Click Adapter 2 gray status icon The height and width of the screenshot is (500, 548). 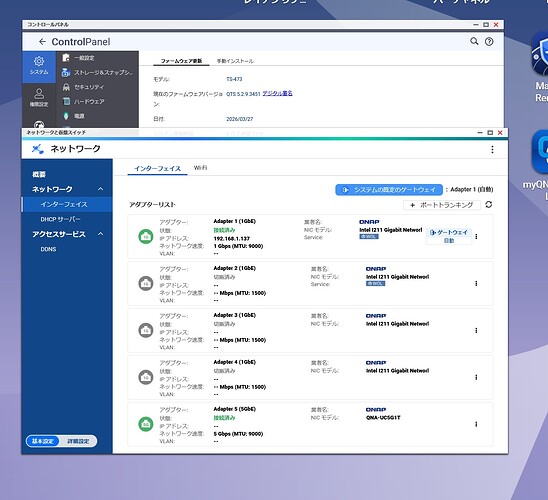click(146, 283)
